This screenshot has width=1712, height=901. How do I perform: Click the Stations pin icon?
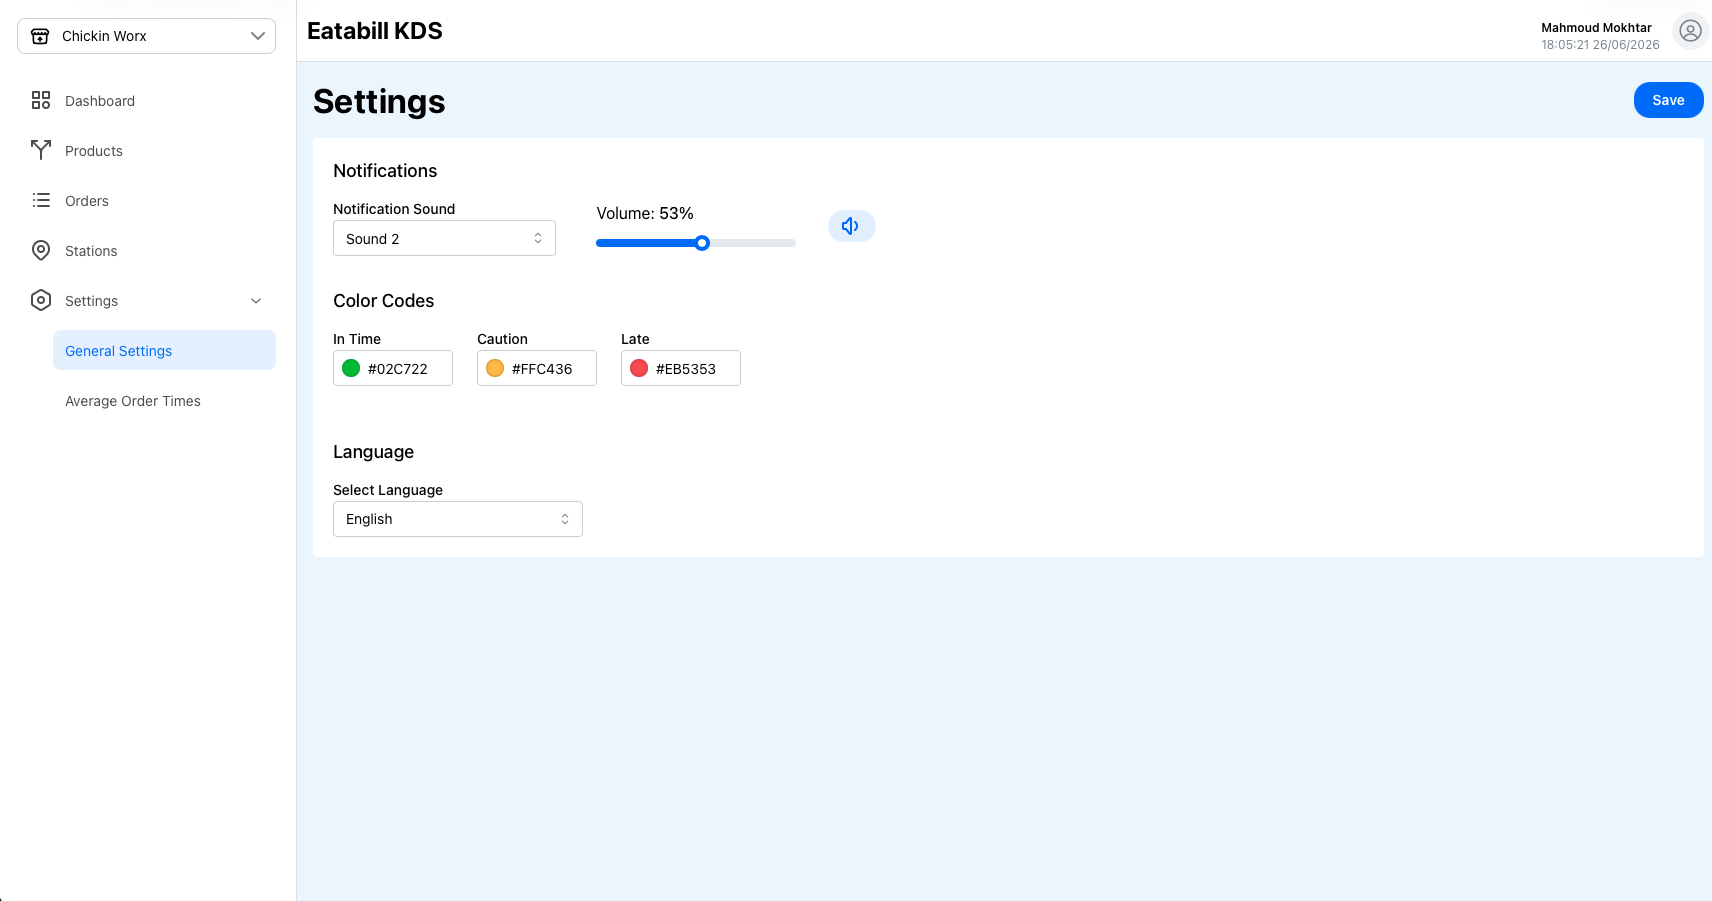[x=41, y=250]
